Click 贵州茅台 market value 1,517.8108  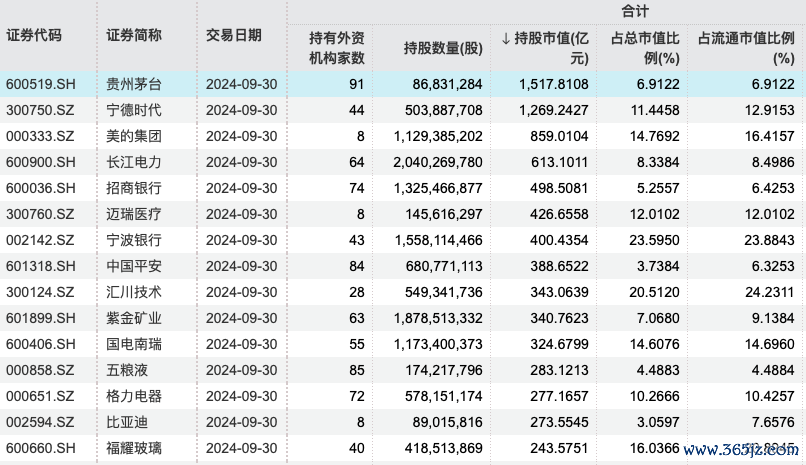pos(554,84)
